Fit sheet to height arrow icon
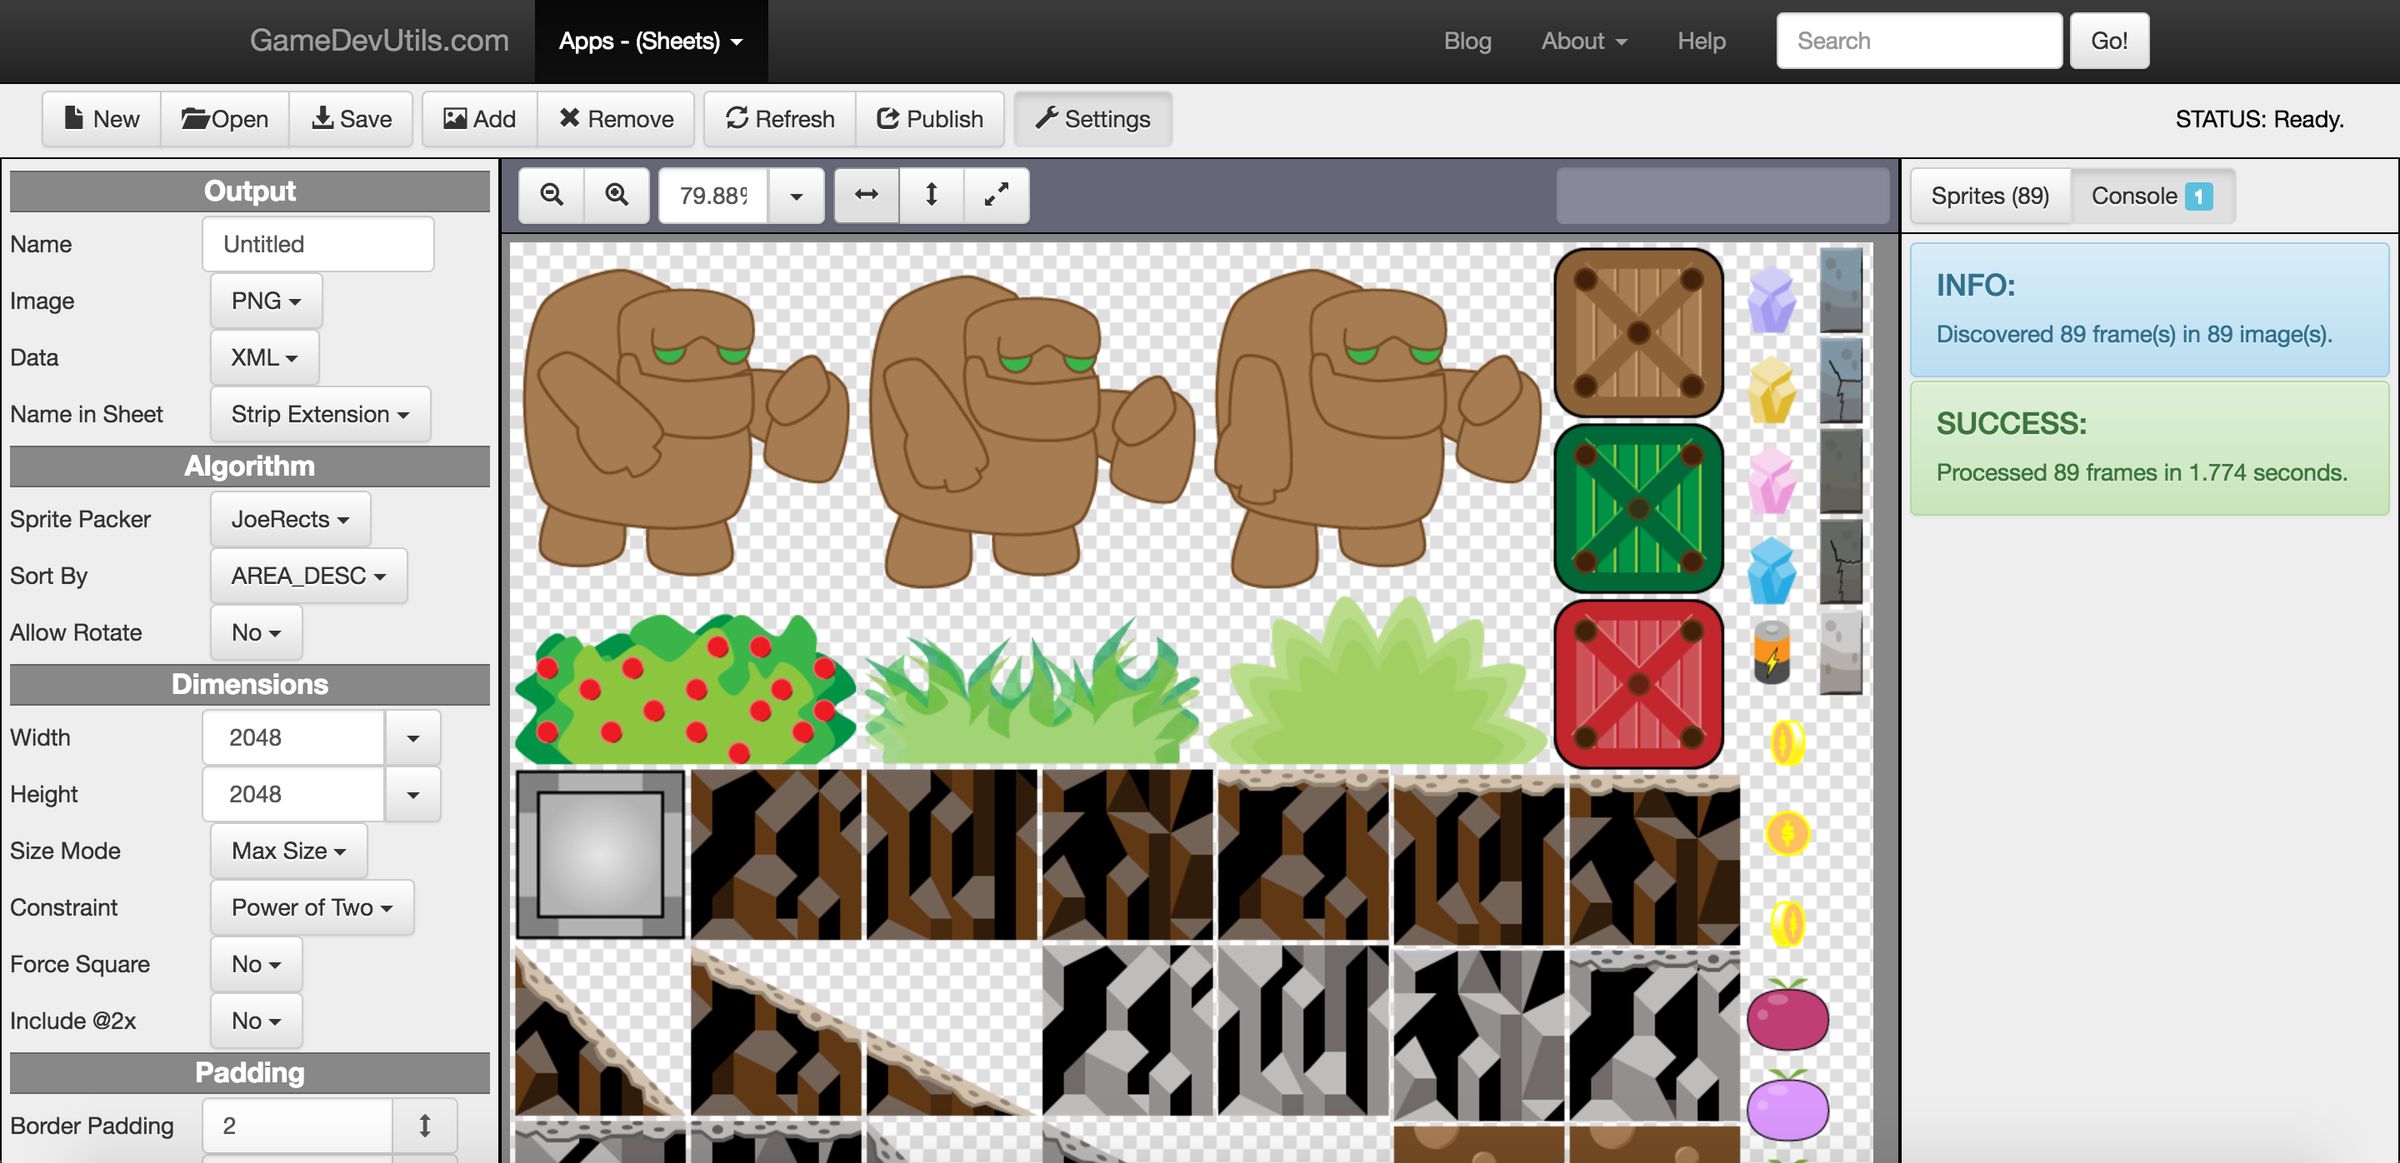Screen dimensions: 2400x1163 click(x=931, y=195)
